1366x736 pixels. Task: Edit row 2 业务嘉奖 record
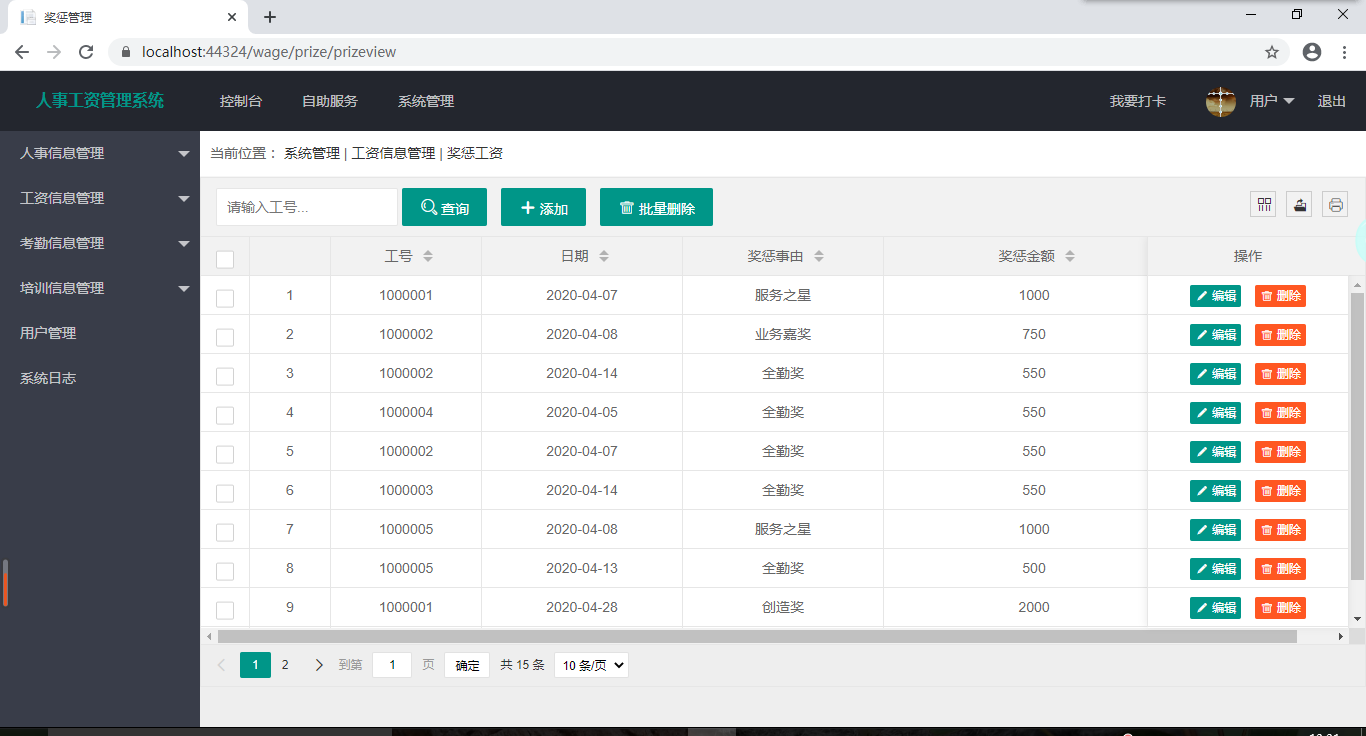(1215, 335)
